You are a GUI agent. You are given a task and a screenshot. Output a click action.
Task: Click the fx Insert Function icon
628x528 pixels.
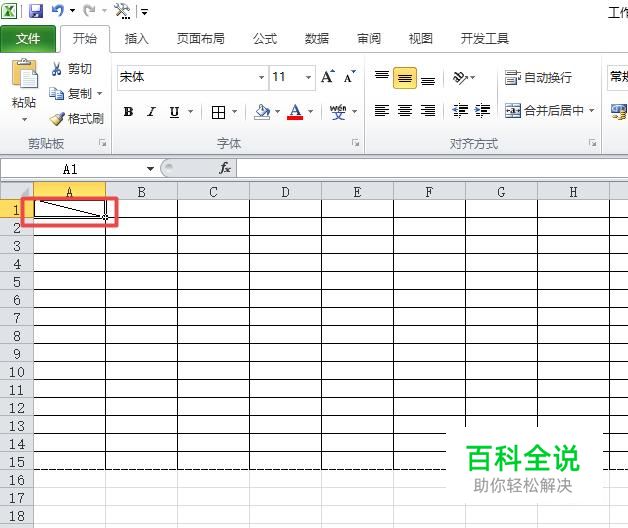tap(225, 168)
